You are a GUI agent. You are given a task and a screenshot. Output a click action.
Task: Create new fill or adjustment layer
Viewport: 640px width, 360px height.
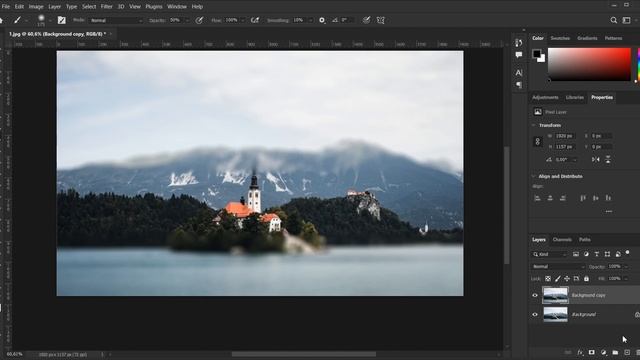[x=603, y=352]
